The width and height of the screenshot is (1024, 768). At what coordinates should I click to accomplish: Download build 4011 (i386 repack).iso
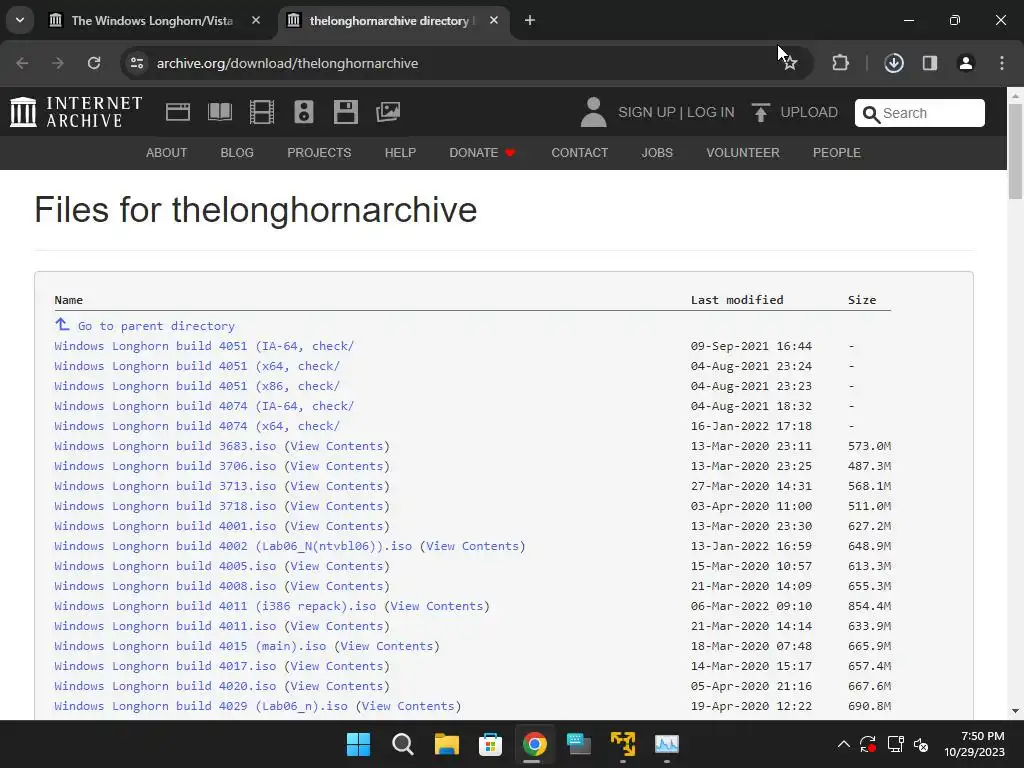coord(215,606)
